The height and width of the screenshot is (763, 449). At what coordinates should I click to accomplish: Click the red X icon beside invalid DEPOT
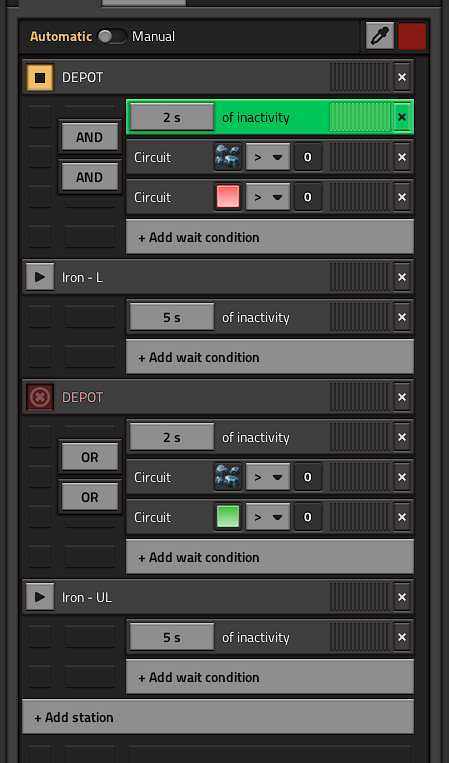(40, 397)
